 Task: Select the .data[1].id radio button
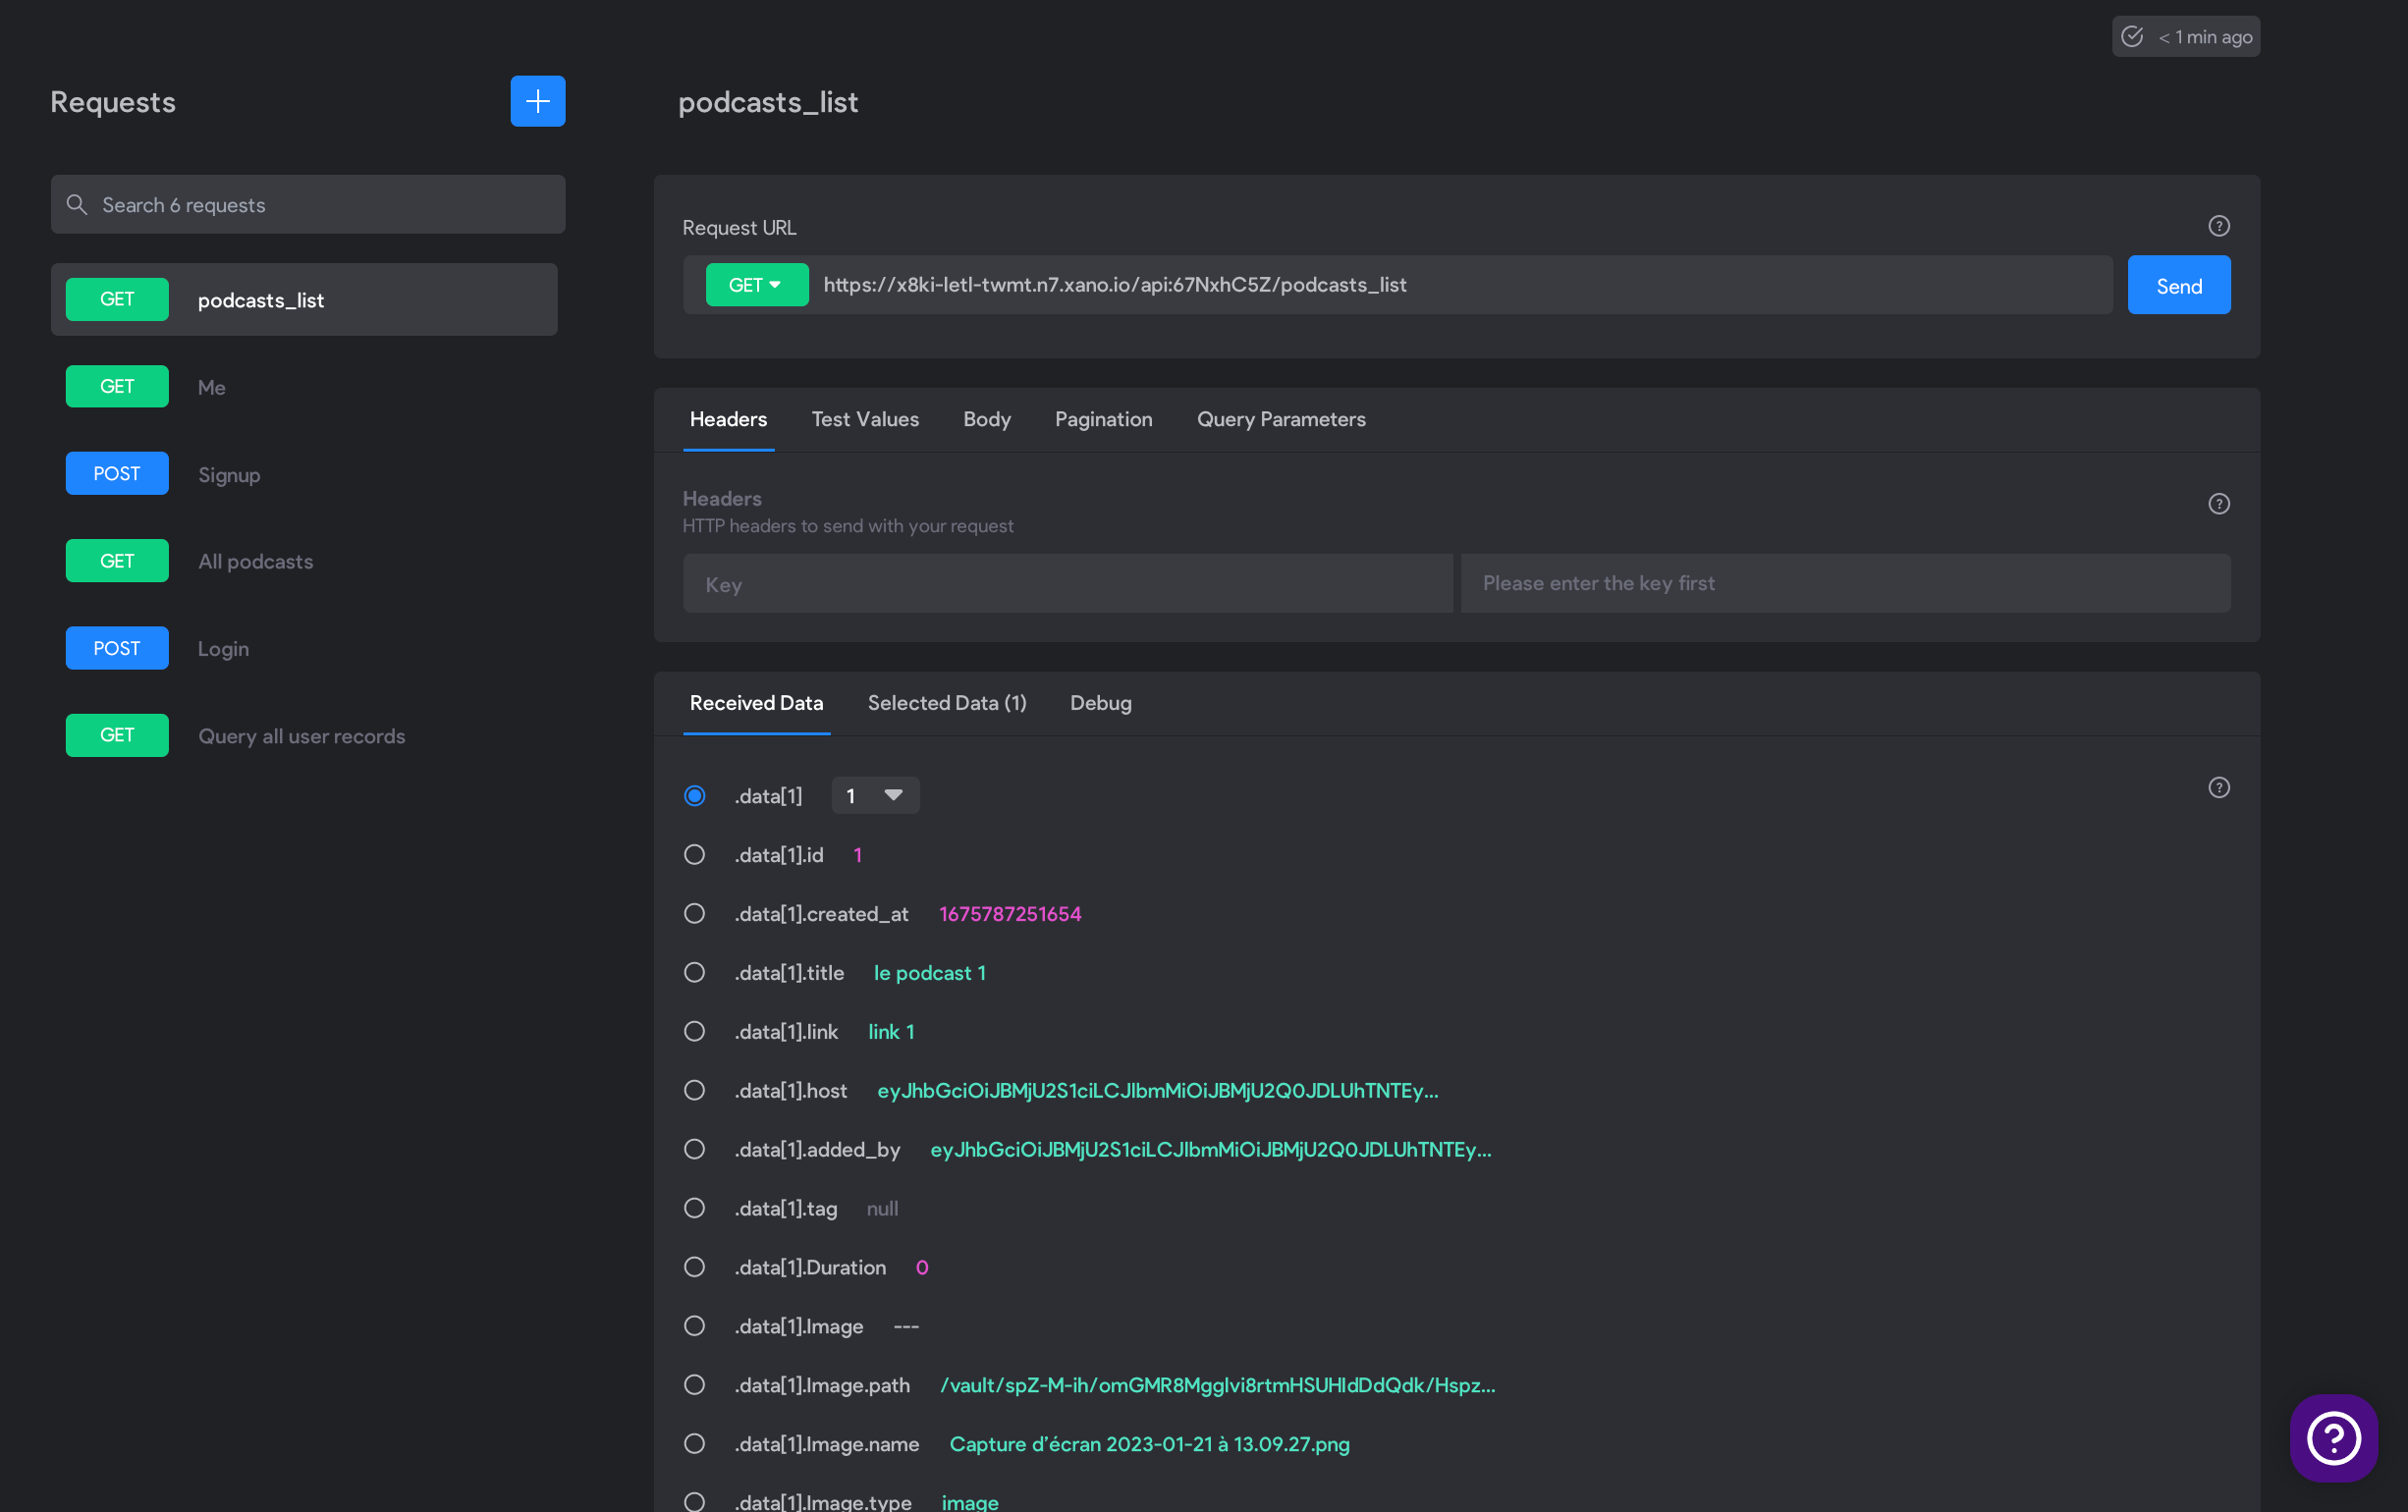click(694, 855)
